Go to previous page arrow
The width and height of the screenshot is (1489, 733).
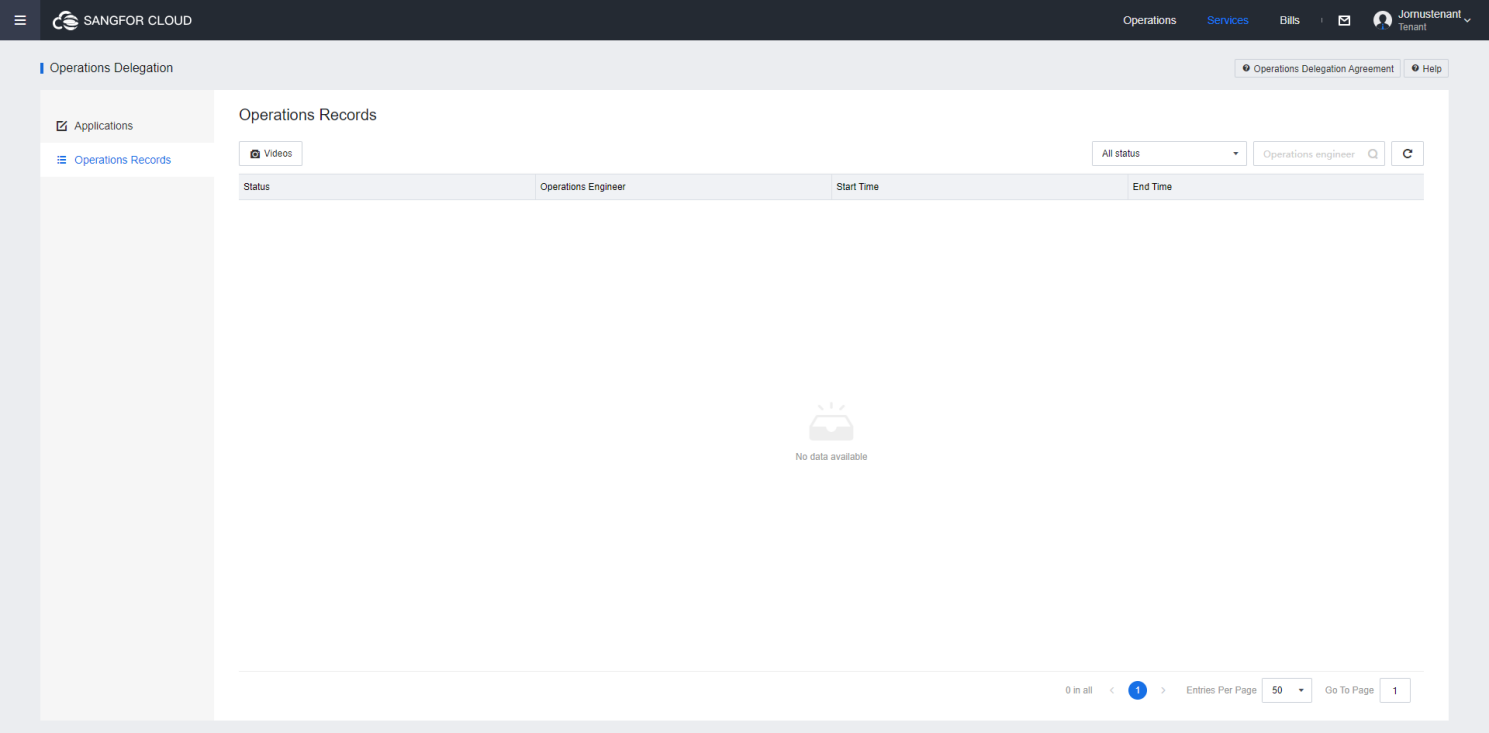[1112, 691]
